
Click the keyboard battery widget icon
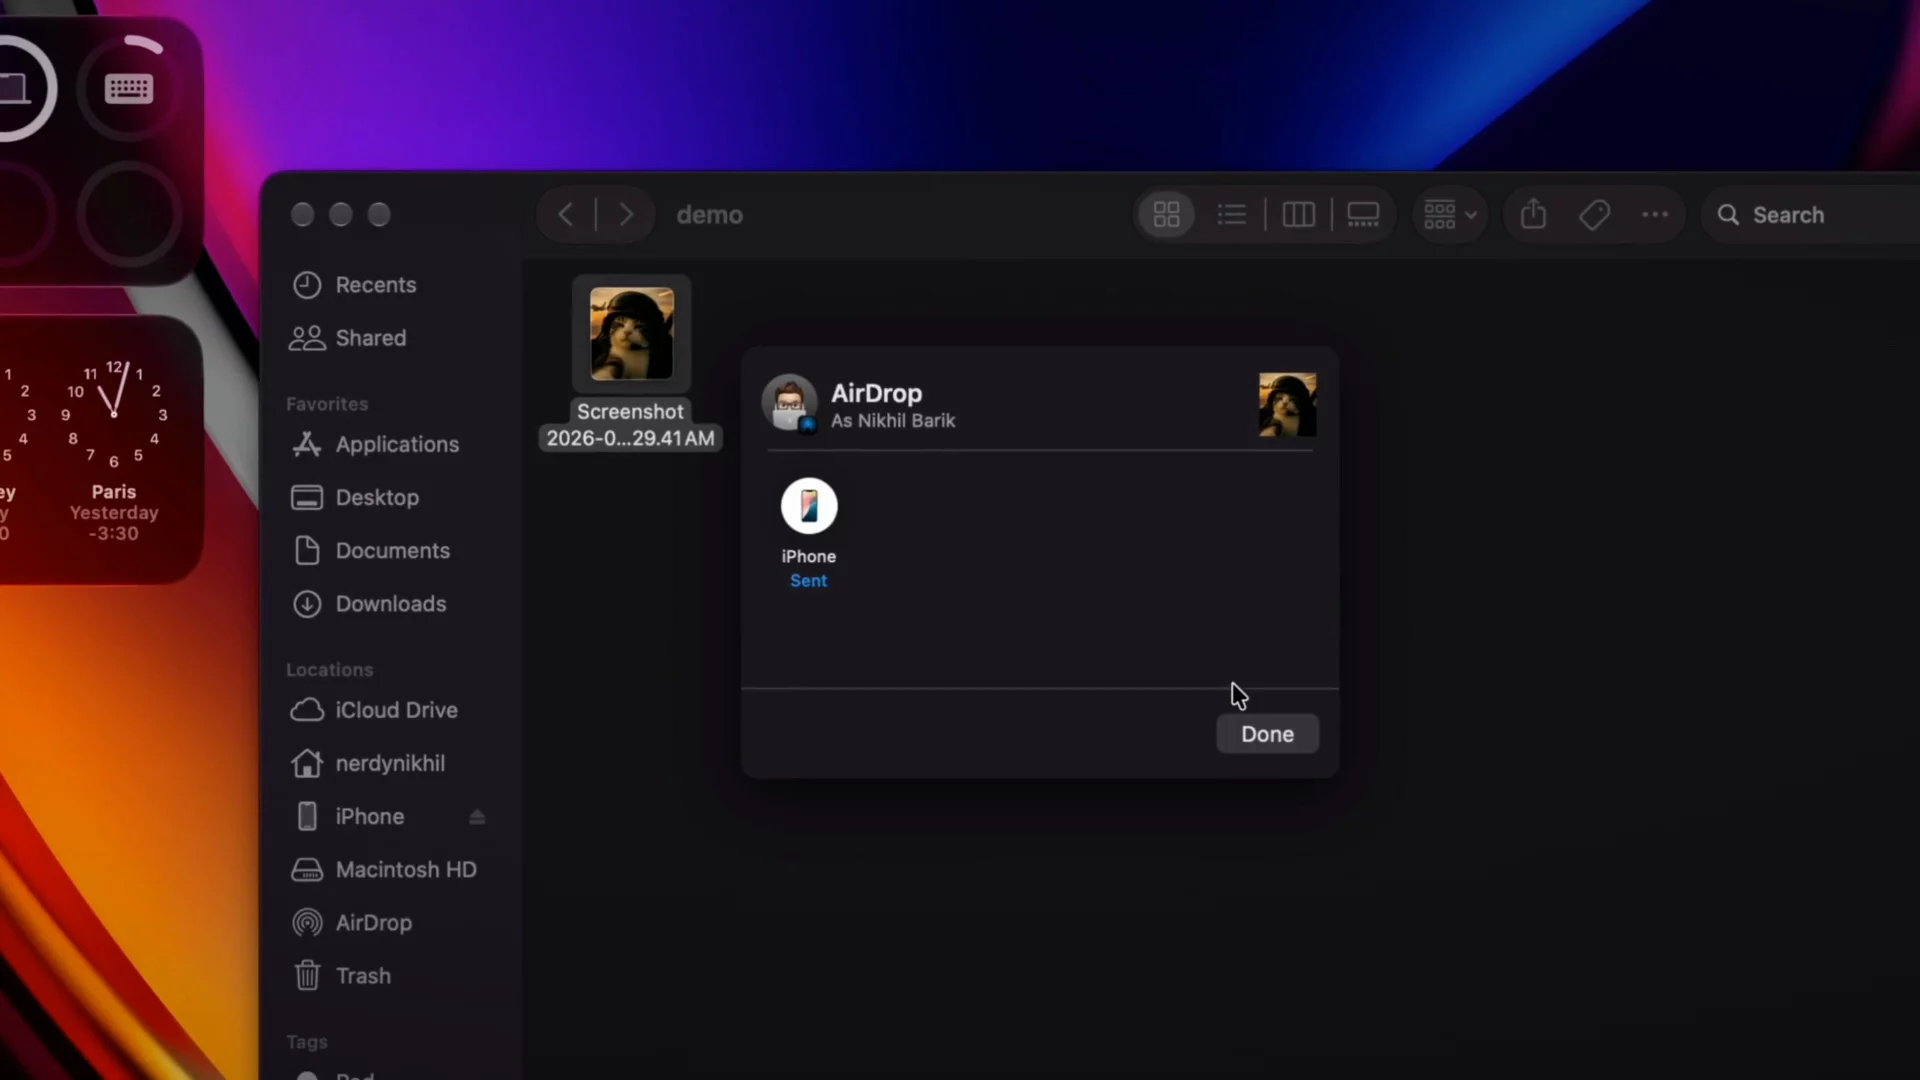pos(129,89)
